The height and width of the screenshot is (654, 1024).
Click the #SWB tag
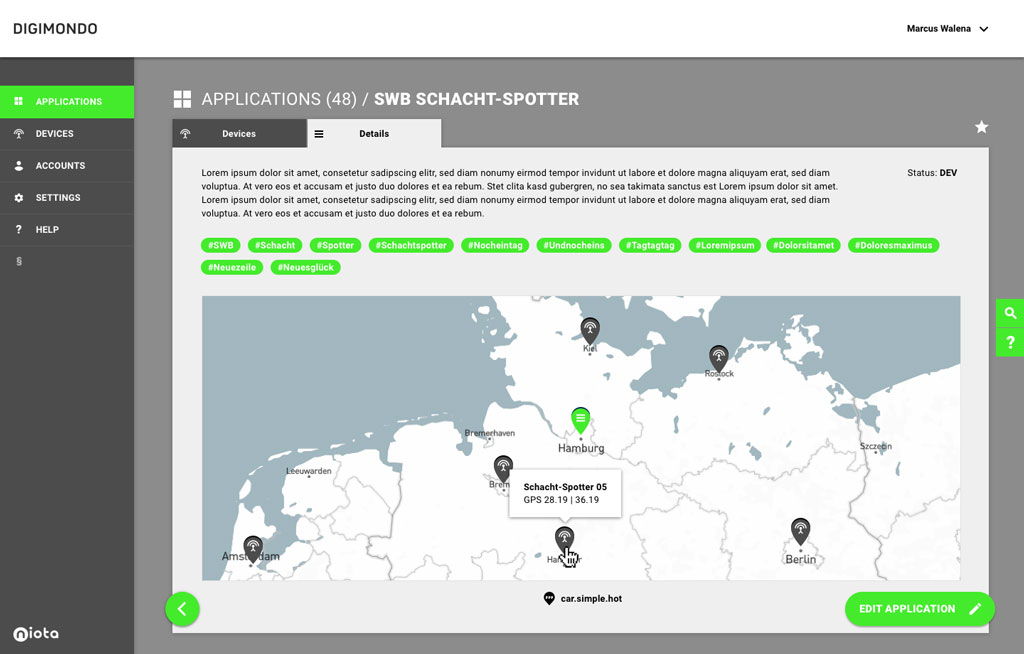coord(221,246)
